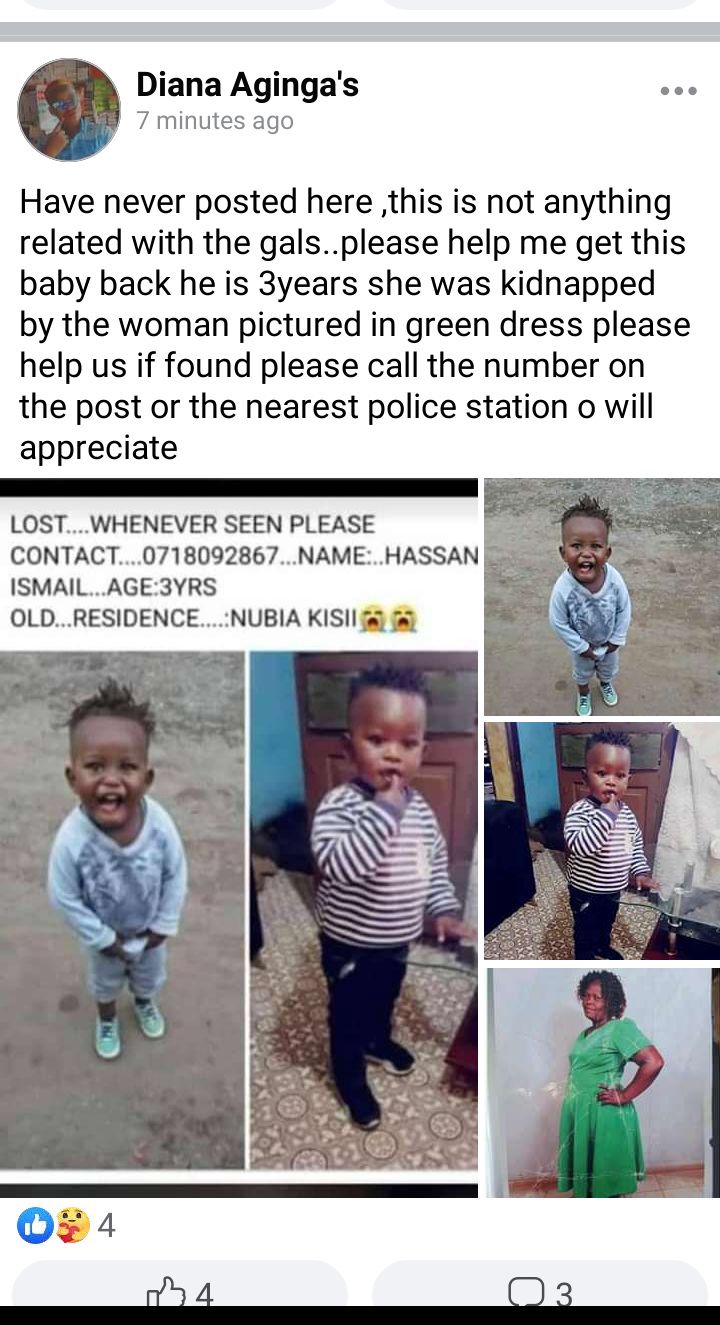Tap the post text about kidnapped baby

pos(355,325)
